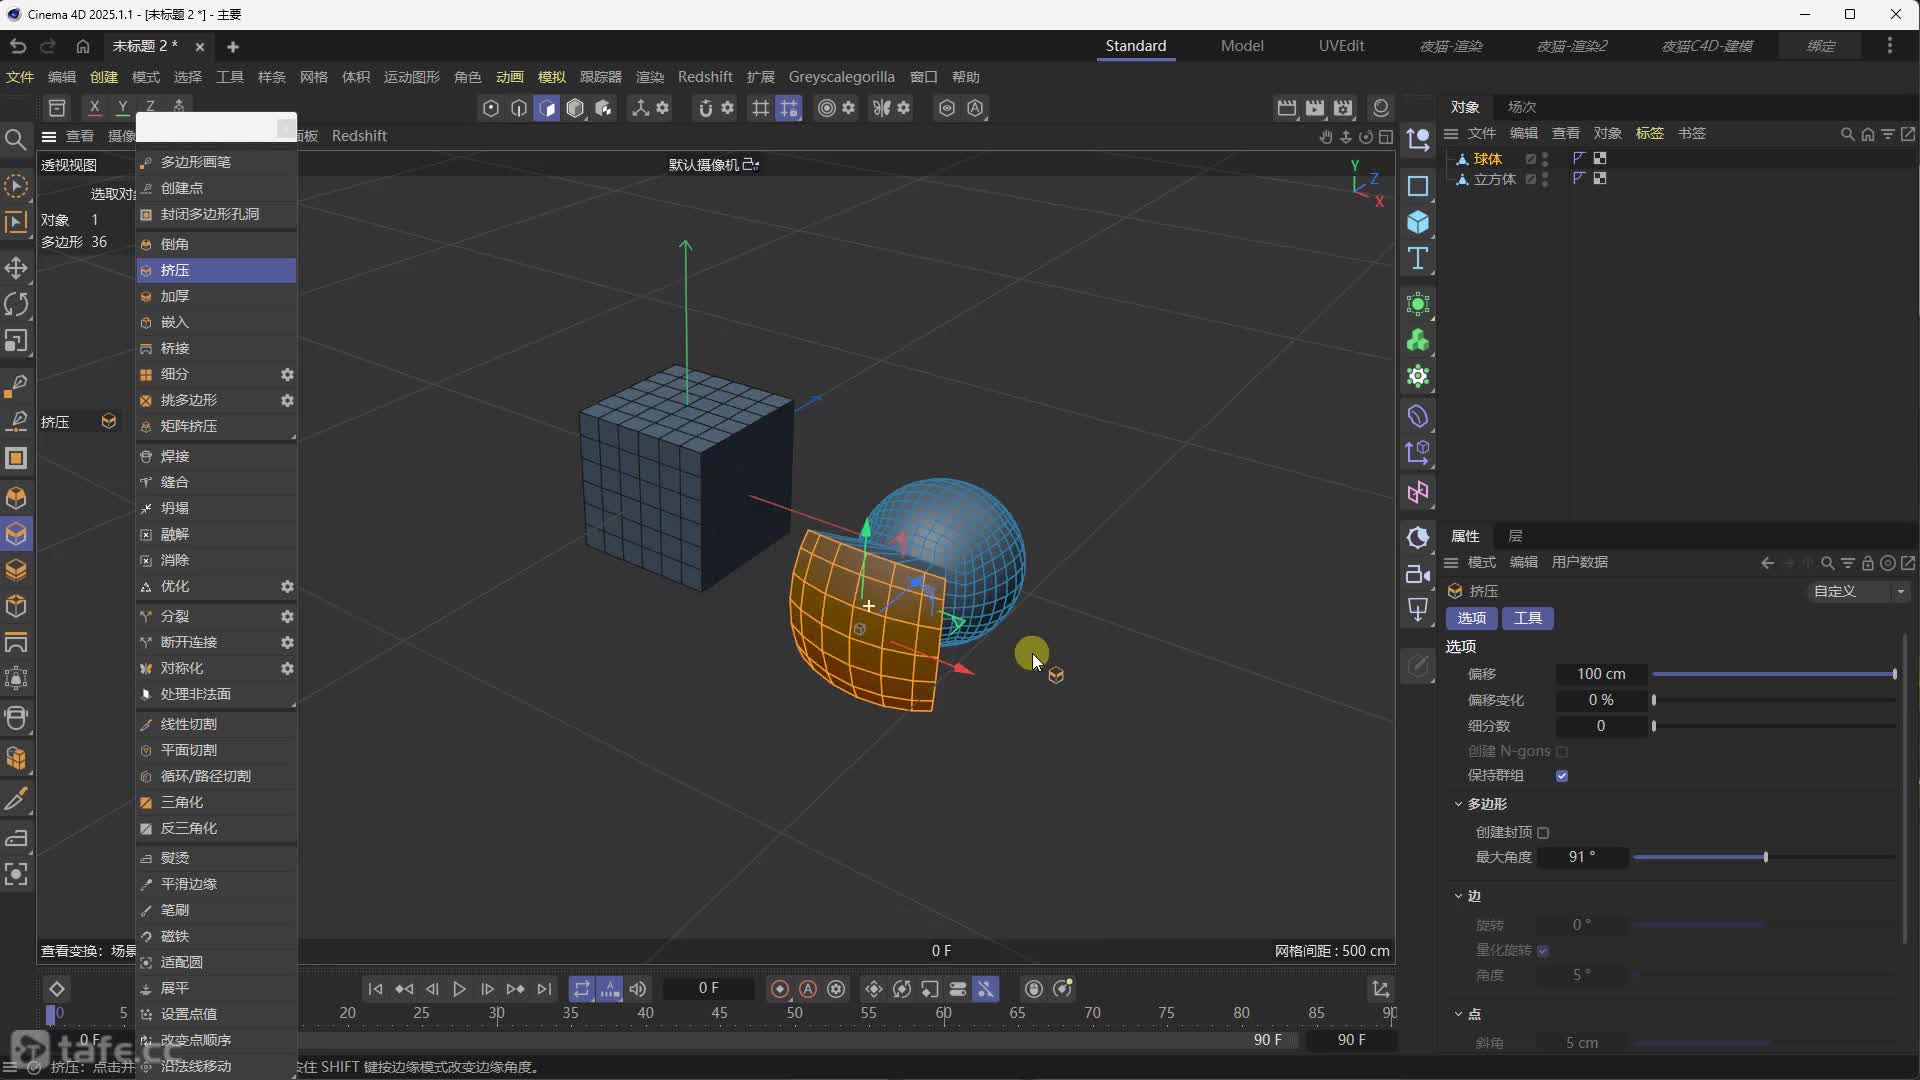
Task: Open search in the object manager
Action: [1847, 134]
